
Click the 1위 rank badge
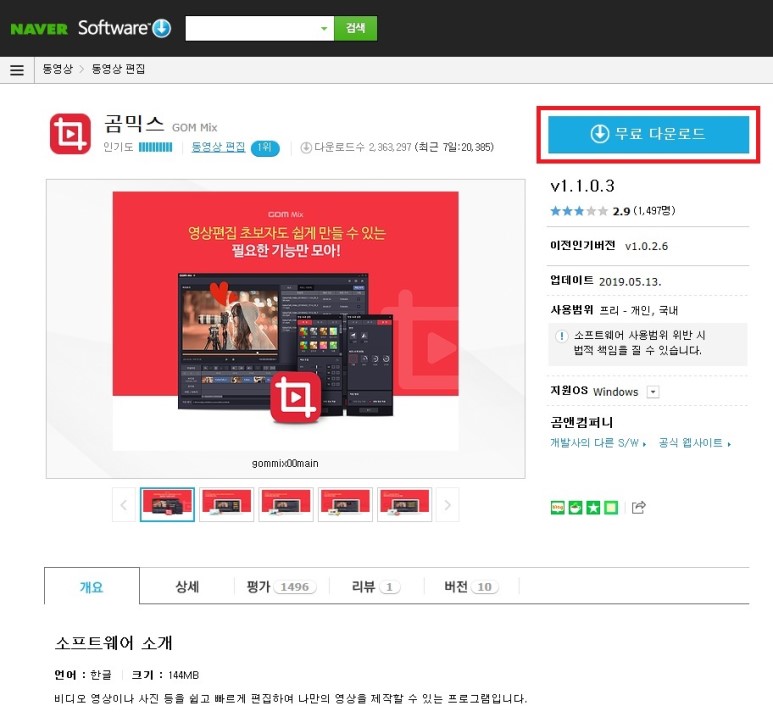(265, 147)
